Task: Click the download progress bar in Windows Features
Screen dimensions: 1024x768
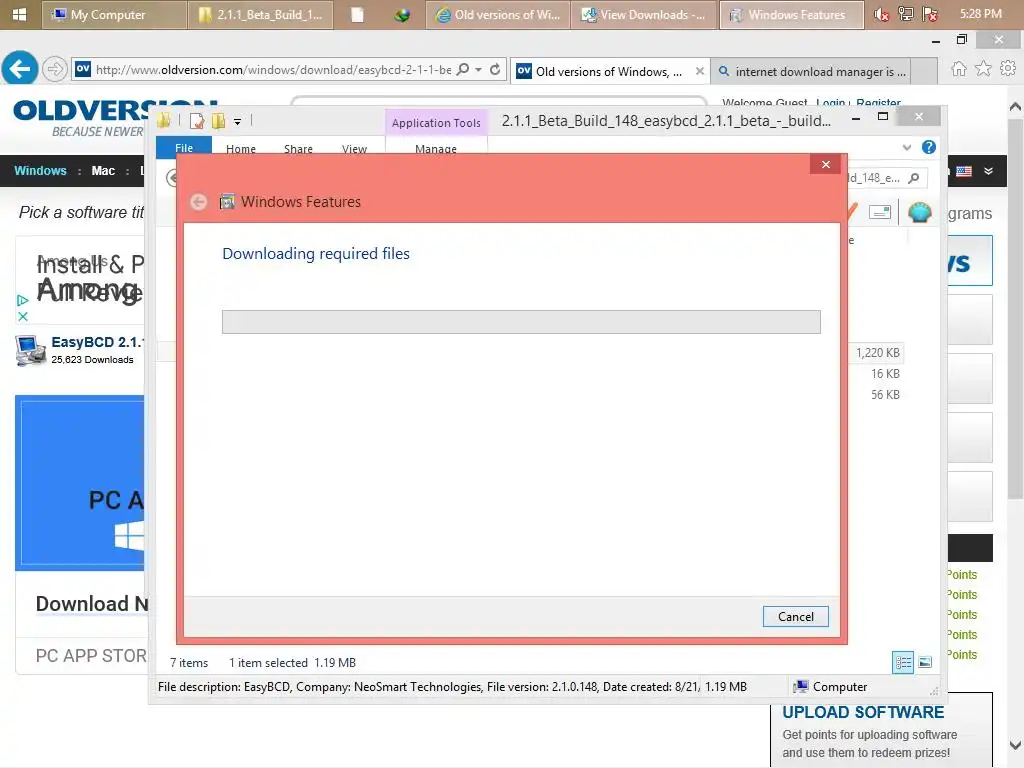Action: (521, 322)
